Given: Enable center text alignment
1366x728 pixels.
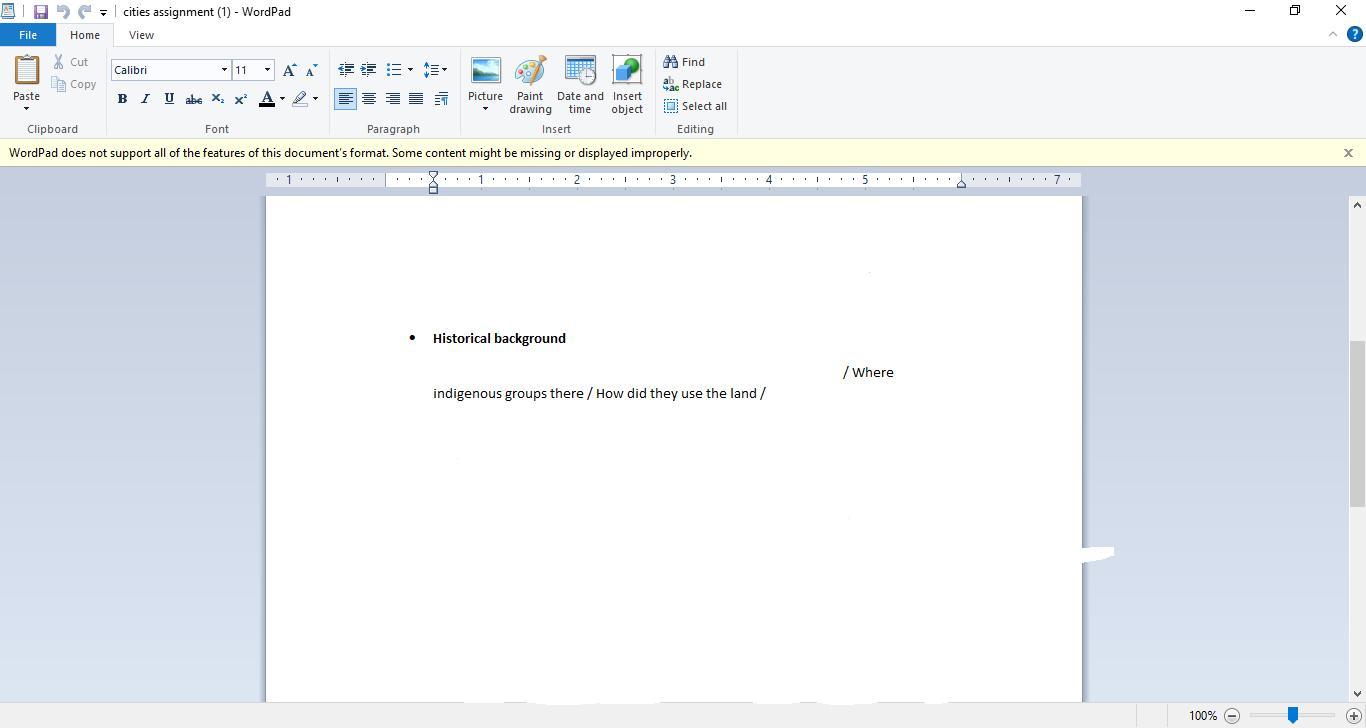Looking at the screenshot, I should tap(369, 99).
